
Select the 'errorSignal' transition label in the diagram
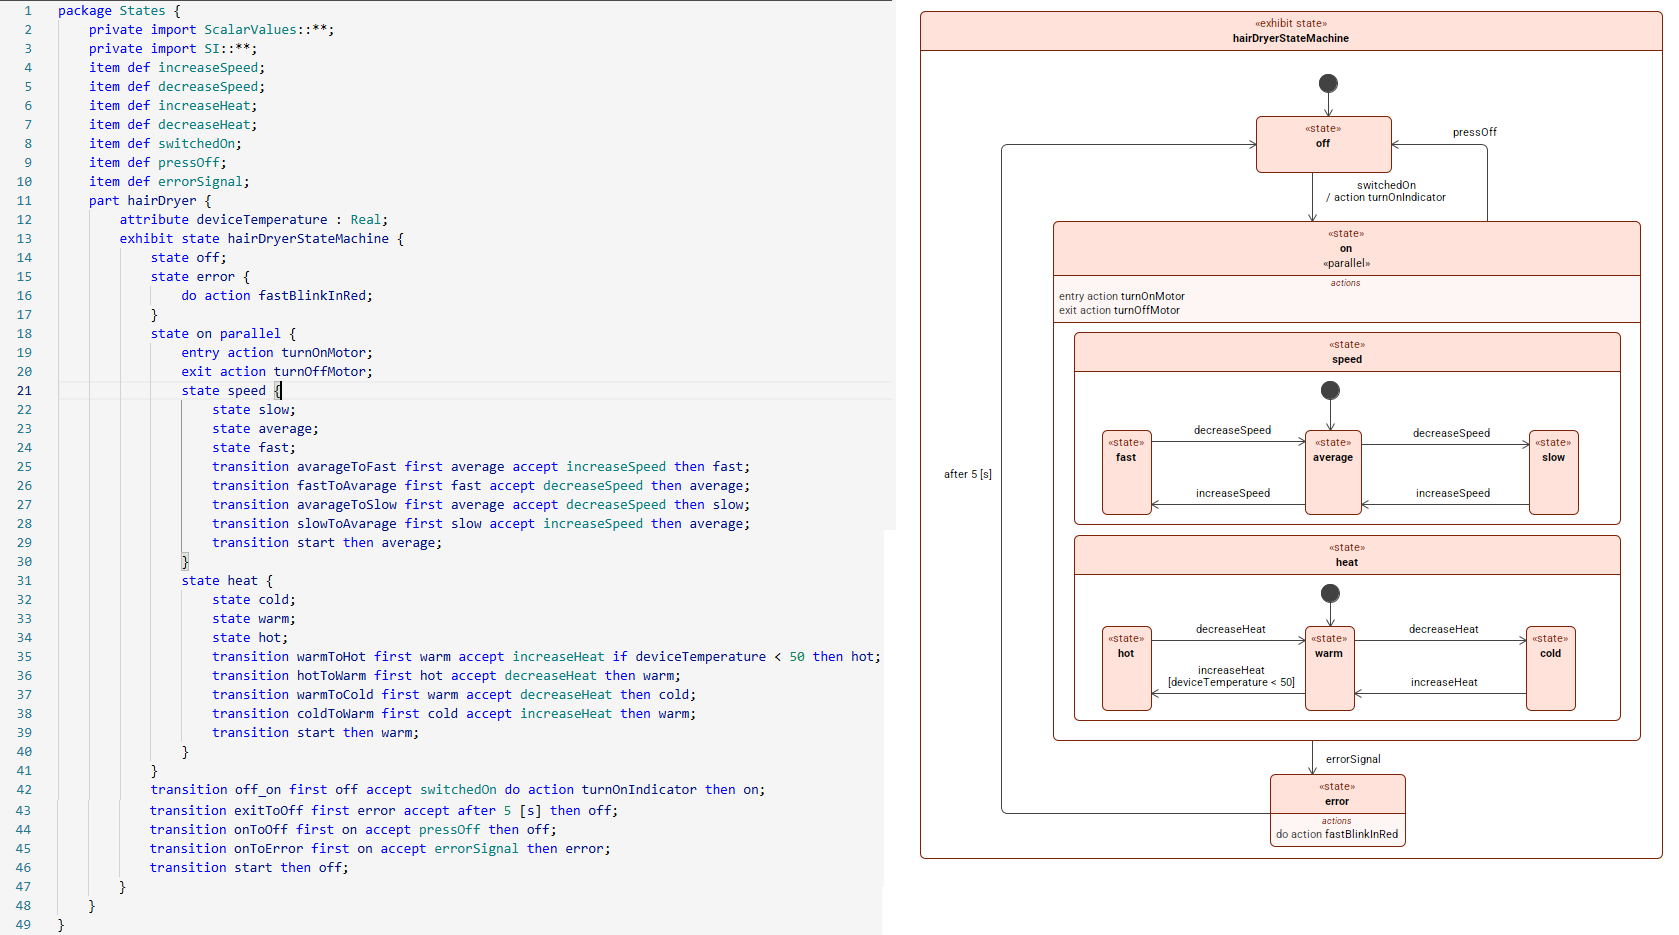1353,759
